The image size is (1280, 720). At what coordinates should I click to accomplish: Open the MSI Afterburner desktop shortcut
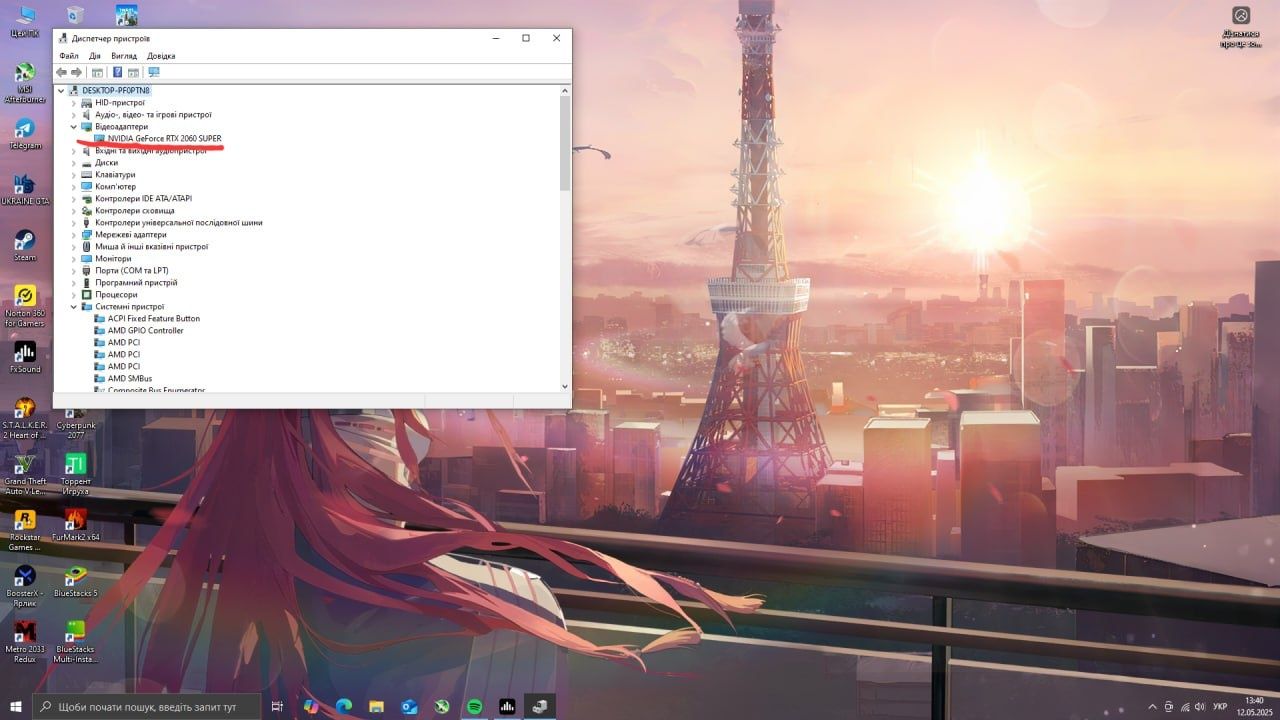pyautogui.click(x=25, y=83)
